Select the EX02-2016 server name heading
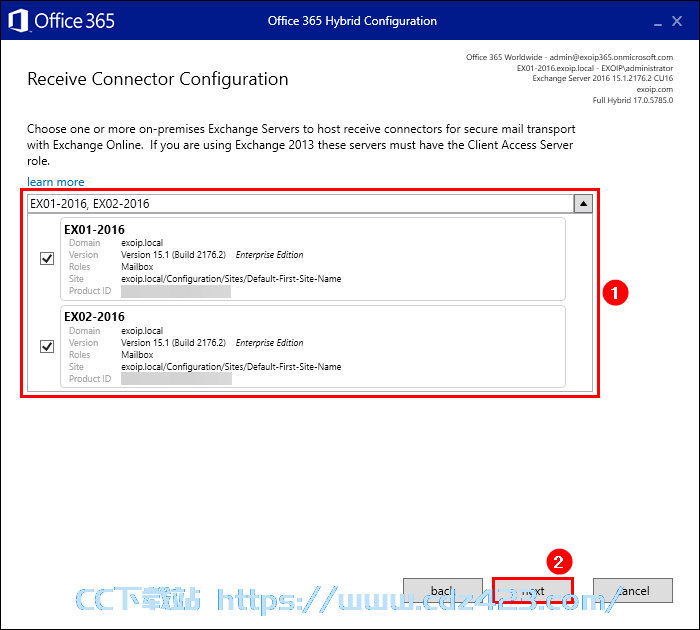 (x=94, y=317)
